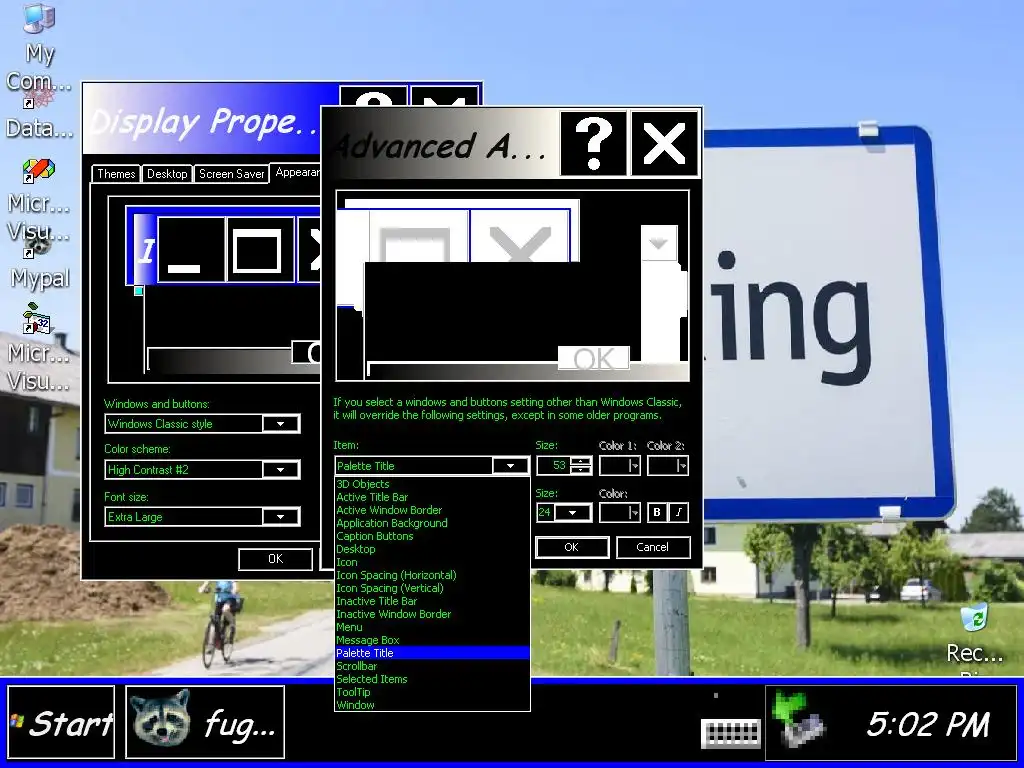Click the Start button on taskbar
This screenshot has height=768, width=1024.
tap(61, 722)
